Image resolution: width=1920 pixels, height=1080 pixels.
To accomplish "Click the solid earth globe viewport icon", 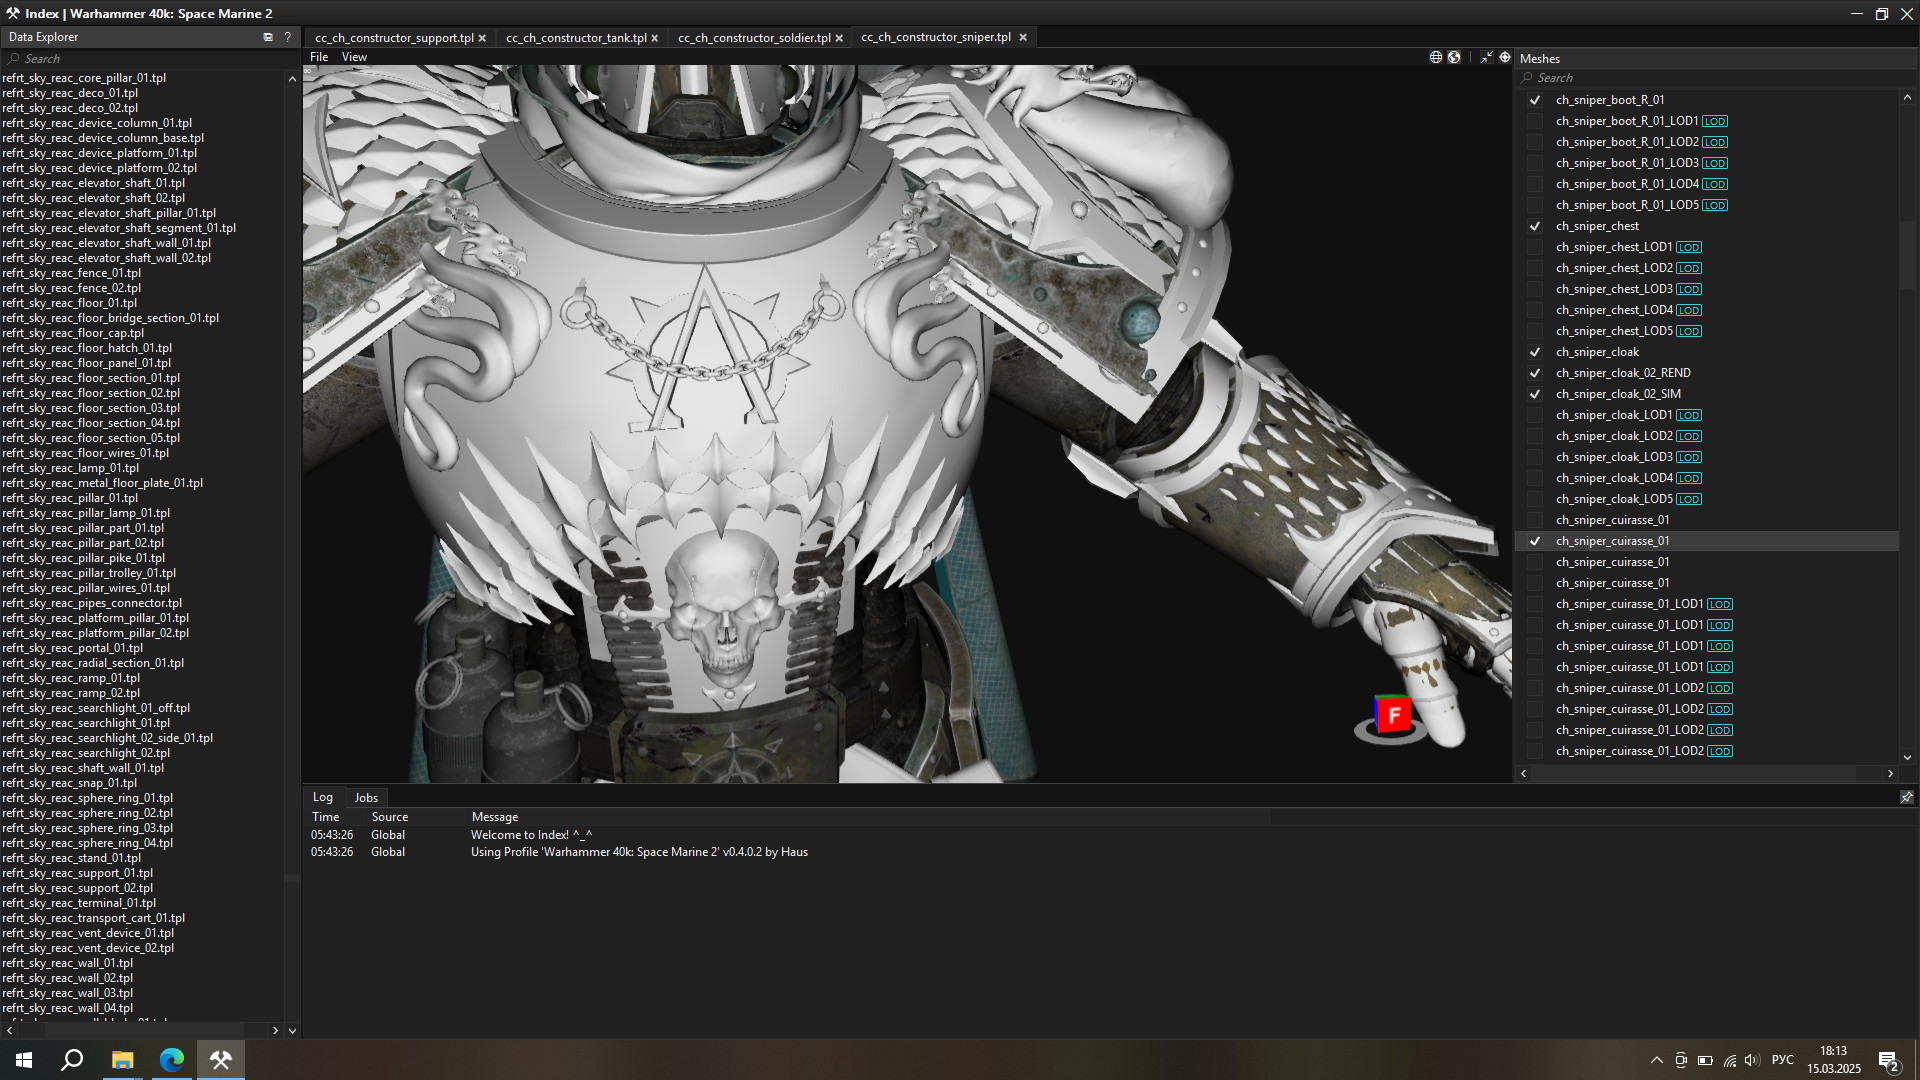I will 1454,57.
